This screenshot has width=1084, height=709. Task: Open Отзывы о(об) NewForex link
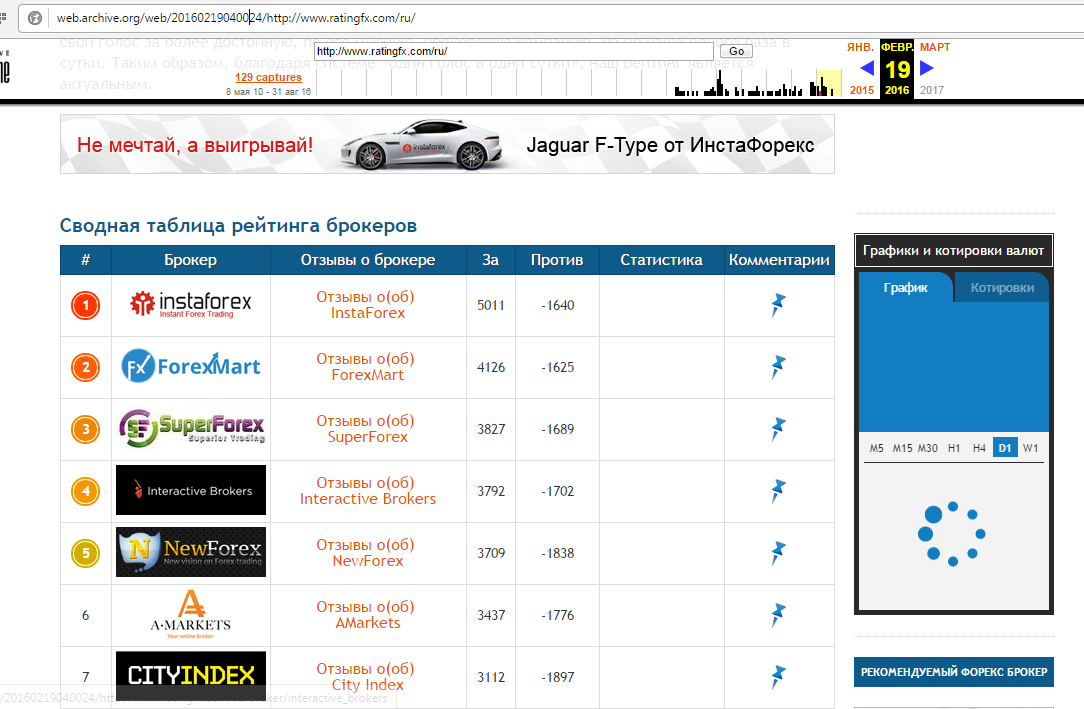(366, 553)
